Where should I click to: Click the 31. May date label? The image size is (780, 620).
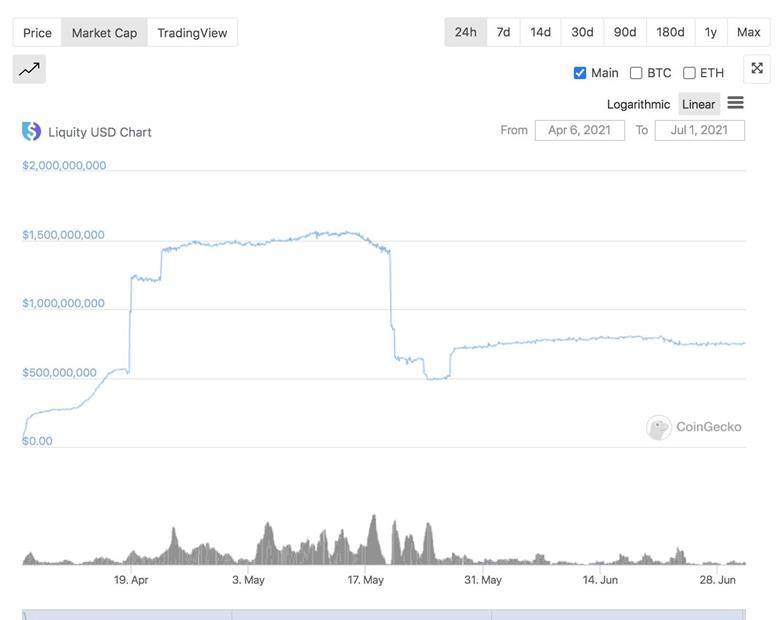tap(483, 580)
